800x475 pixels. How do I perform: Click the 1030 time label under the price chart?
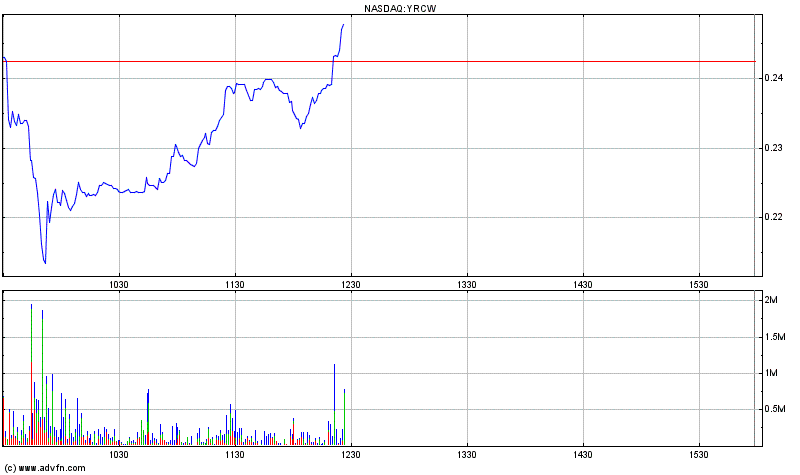tap(119, 284)
